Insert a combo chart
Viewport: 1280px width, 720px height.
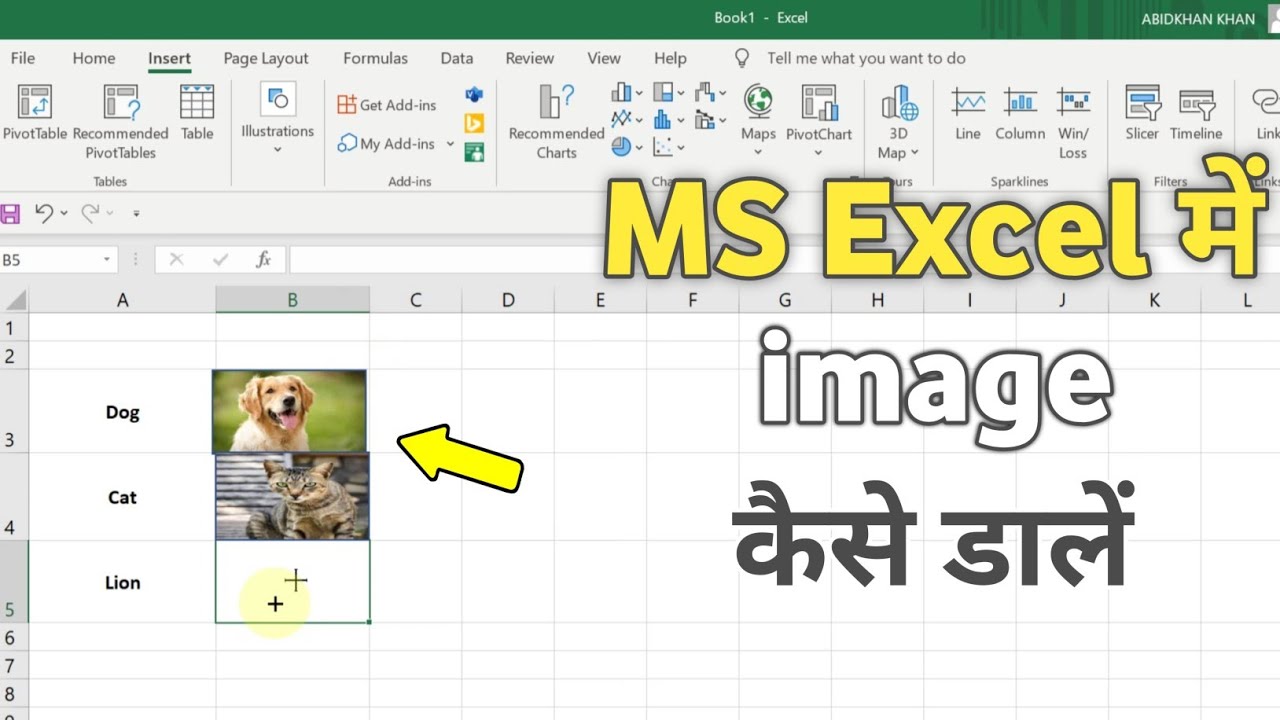pos(706,120)
